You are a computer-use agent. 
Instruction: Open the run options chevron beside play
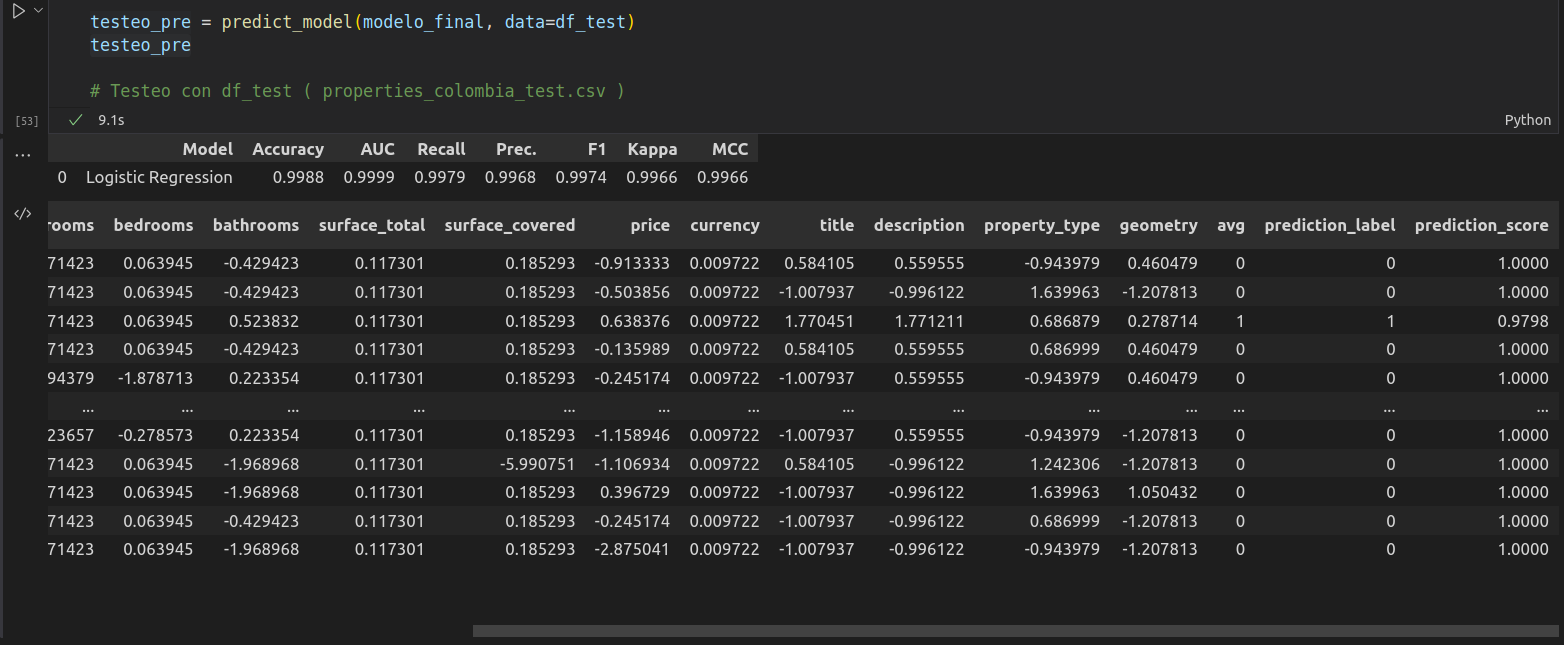click(x=38, y=10)
